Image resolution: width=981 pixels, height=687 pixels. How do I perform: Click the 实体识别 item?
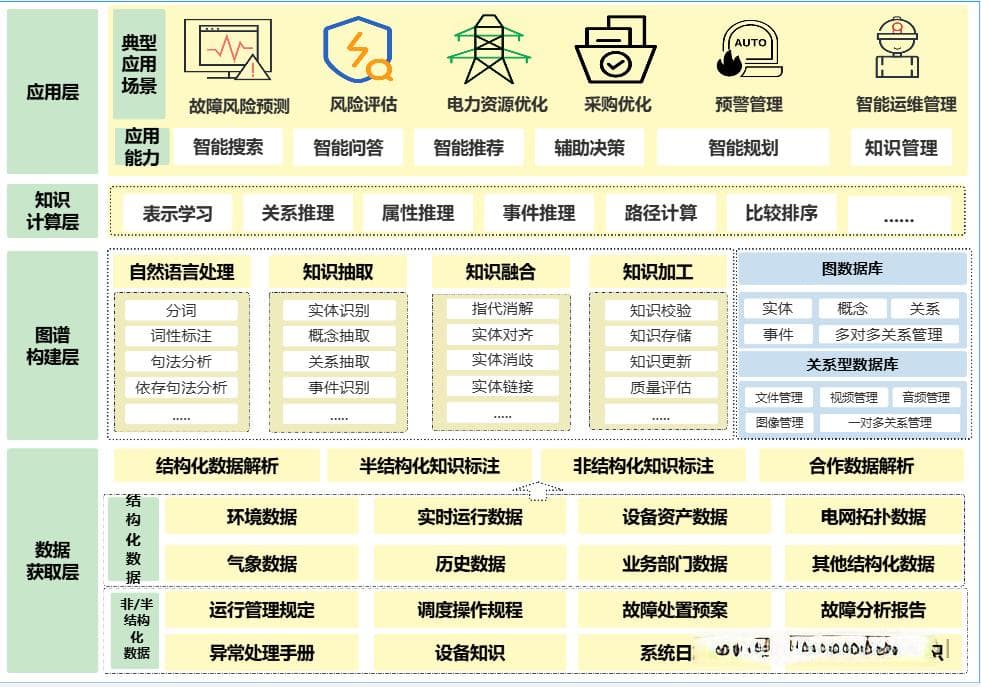pyautogui.click(x=338, y=310)
